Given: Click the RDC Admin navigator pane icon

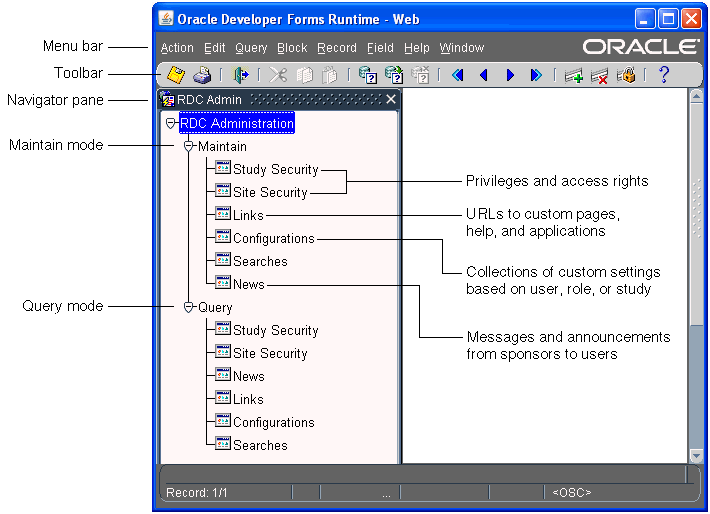Looking at the screenshot, I should [168, 99].
